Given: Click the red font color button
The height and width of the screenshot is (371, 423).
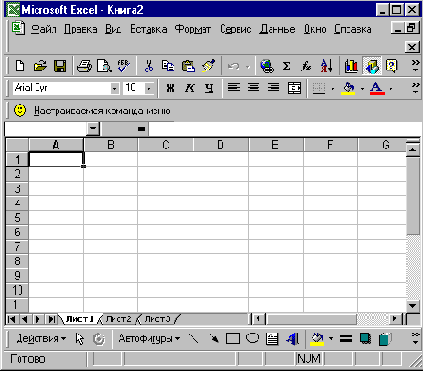Looking at the screenshot, I should 377,88.
